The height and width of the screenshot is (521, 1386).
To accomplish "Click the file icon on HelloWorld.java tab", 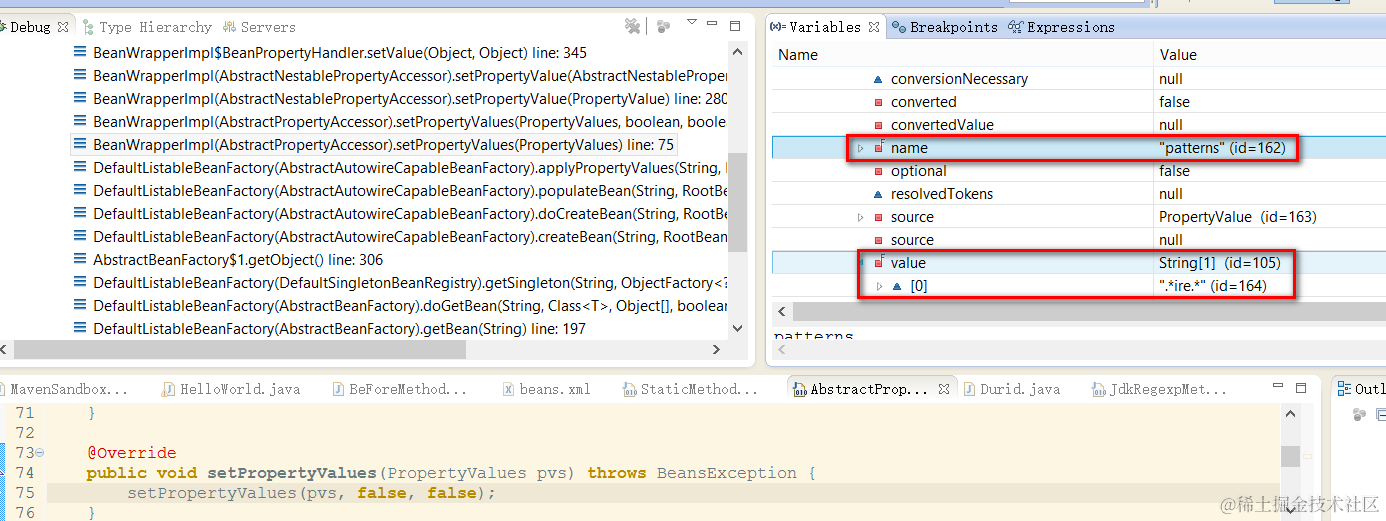I will coord(169,389).
